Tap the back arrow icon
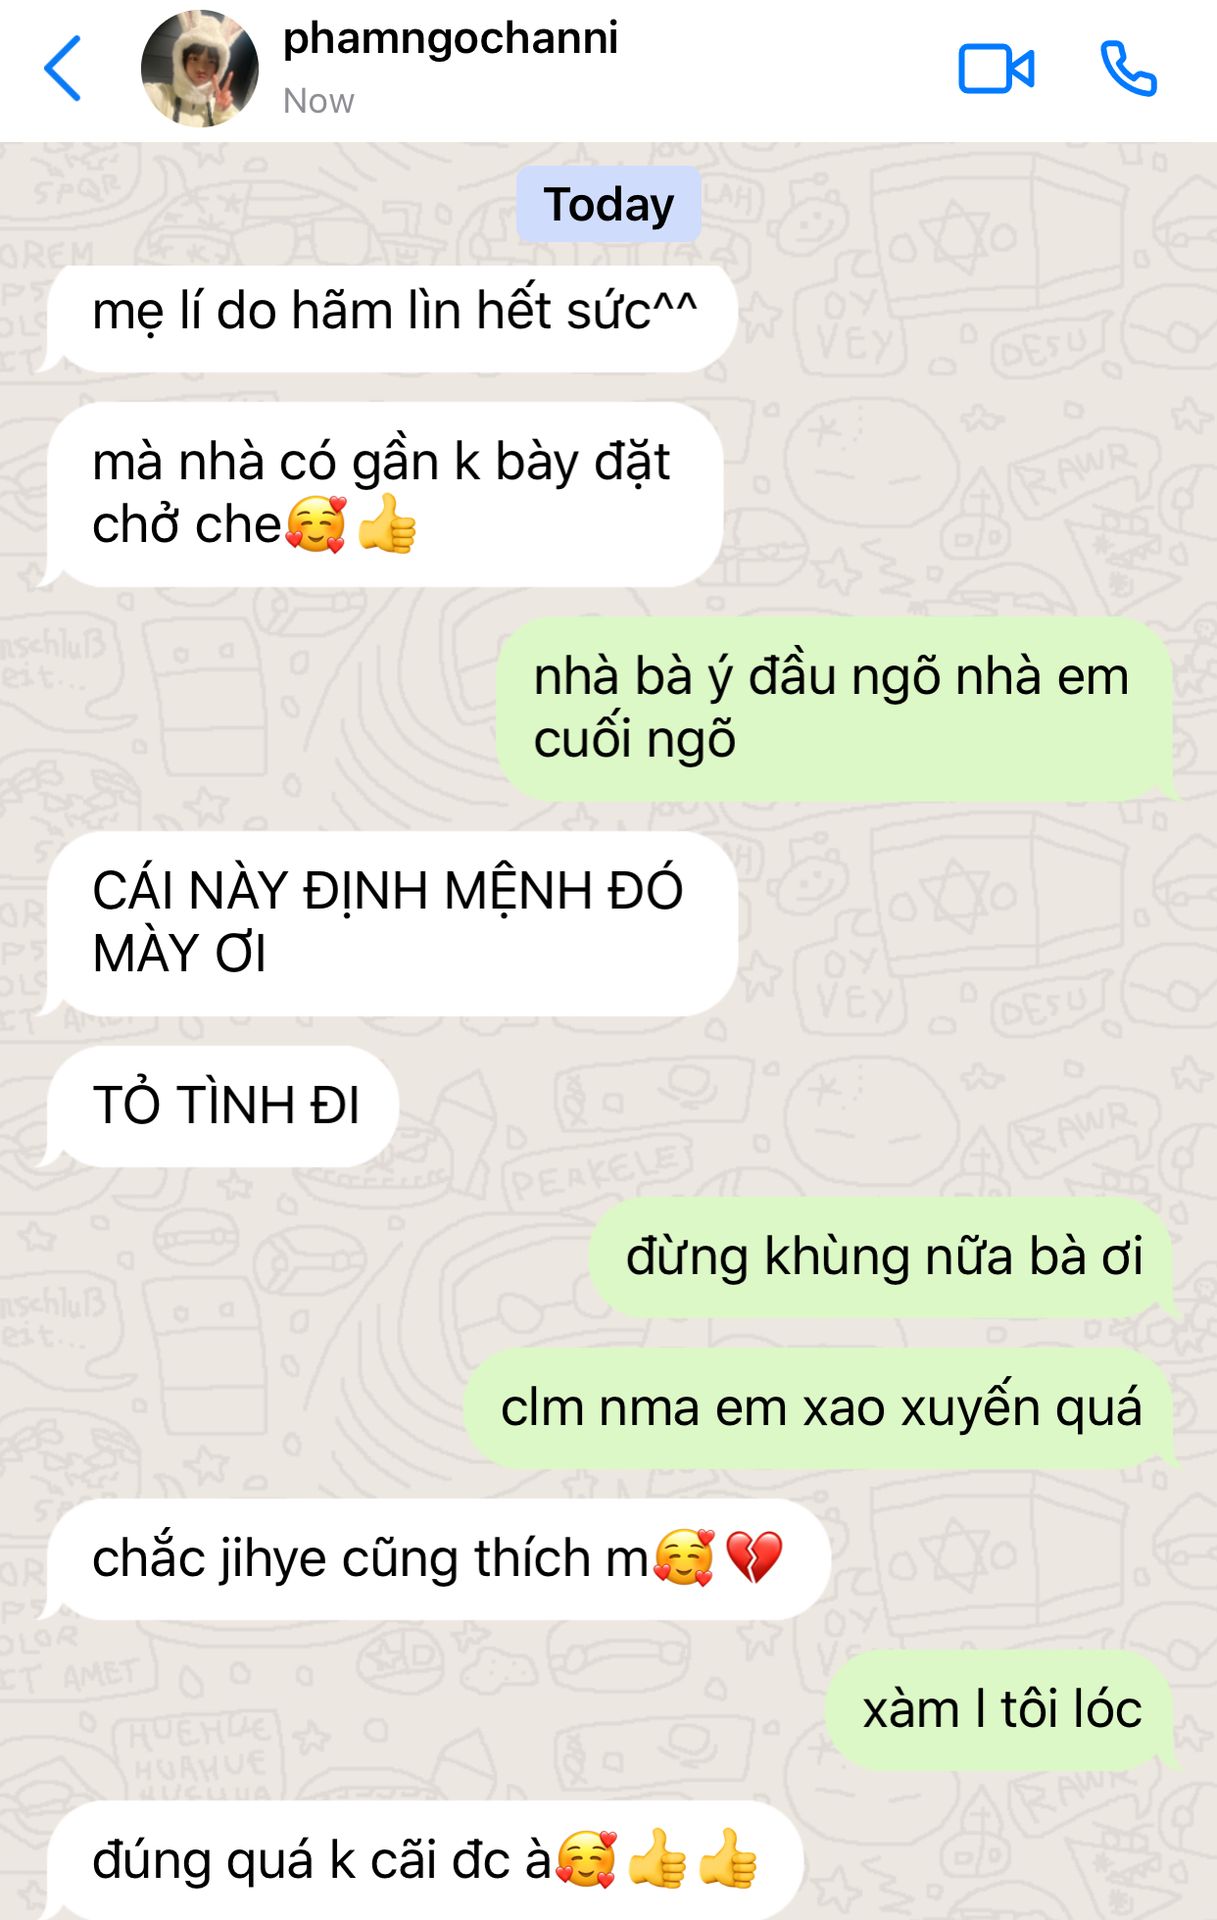The image size is (1217, 1920). click(x=62, y=68)
